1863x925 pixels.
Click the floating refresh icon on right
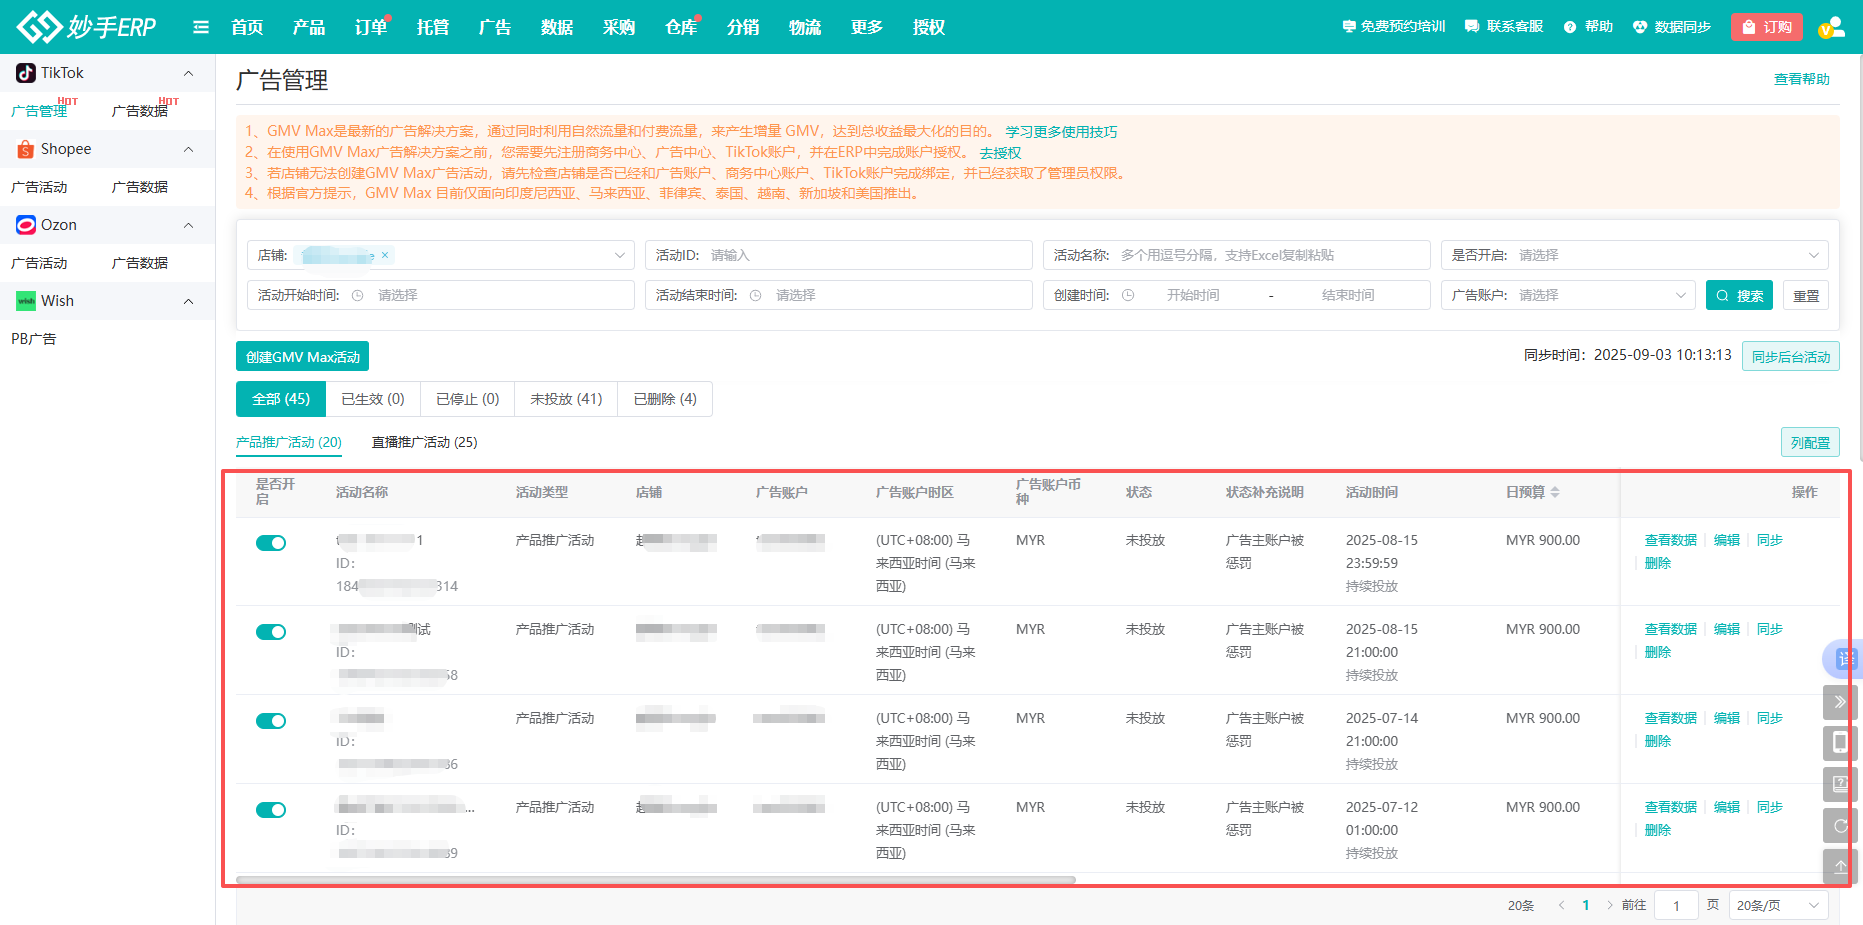pos(1840,826)
